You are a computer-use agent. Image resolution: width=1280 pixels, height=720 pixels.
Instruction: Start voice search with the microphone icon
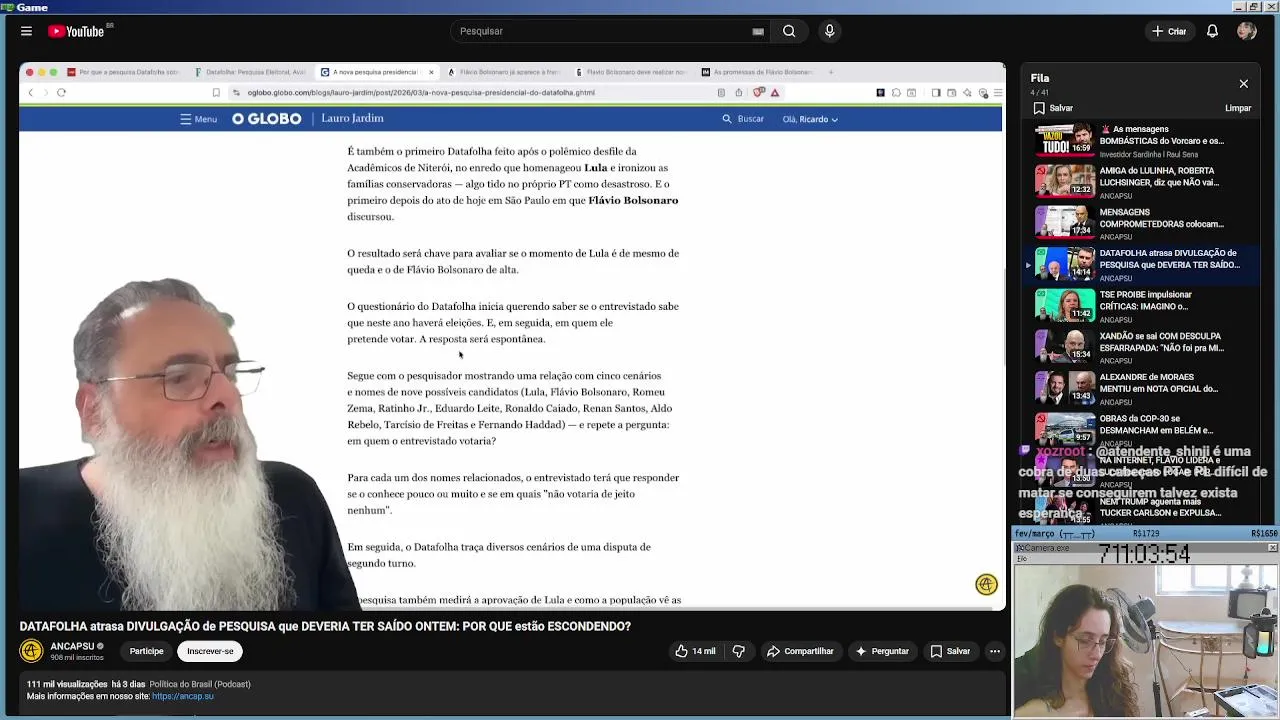coord(829,31)
